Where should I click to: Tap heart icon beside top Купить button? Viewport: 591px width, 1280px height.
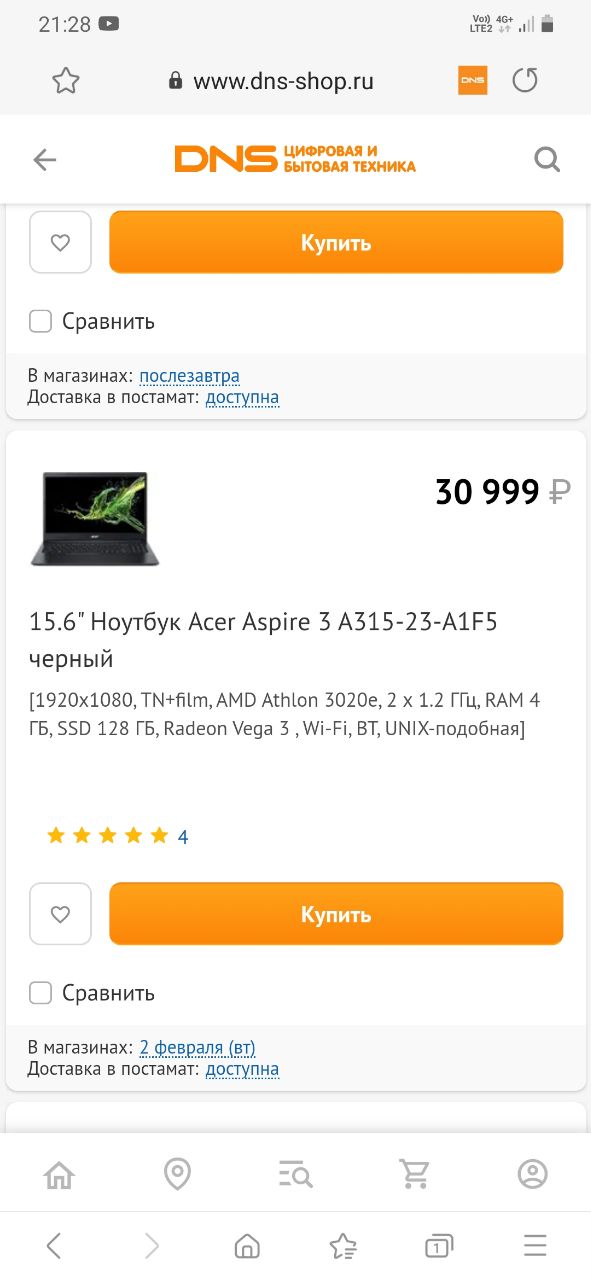pos(60,242)
